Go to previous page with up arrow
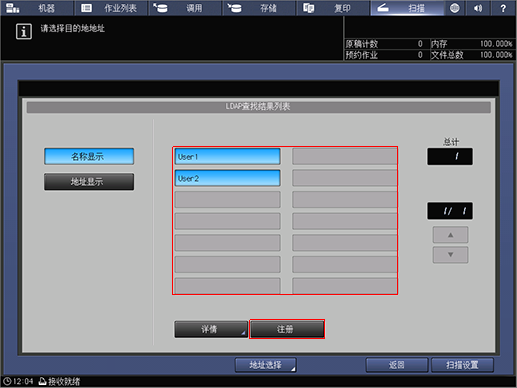 (450, 235)
